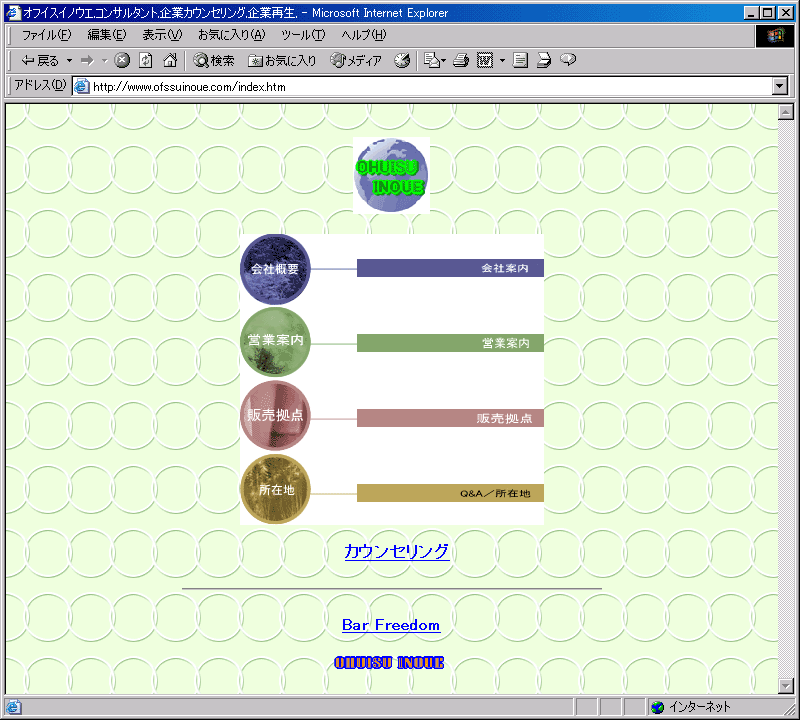Maximize the Internet Explorer window
The width and height of the screenshot is (800, 720).
pyautogui.click(x=767, y=13)
